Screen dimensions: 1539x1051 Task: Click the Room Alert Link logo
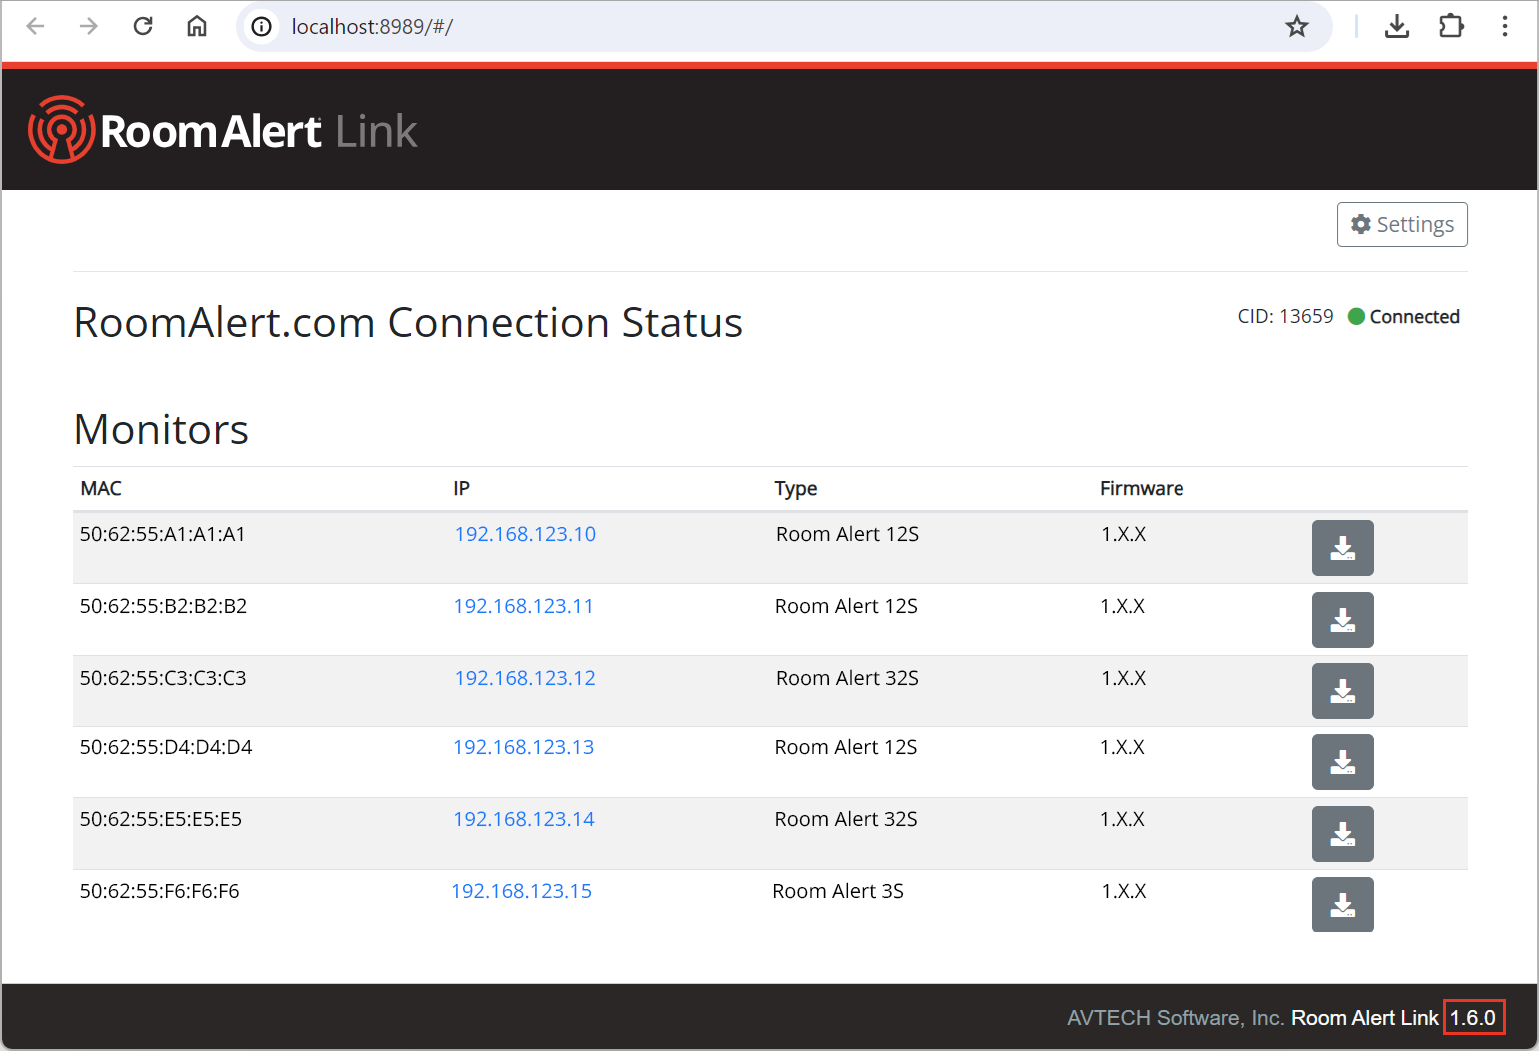(x=223, y=131)
